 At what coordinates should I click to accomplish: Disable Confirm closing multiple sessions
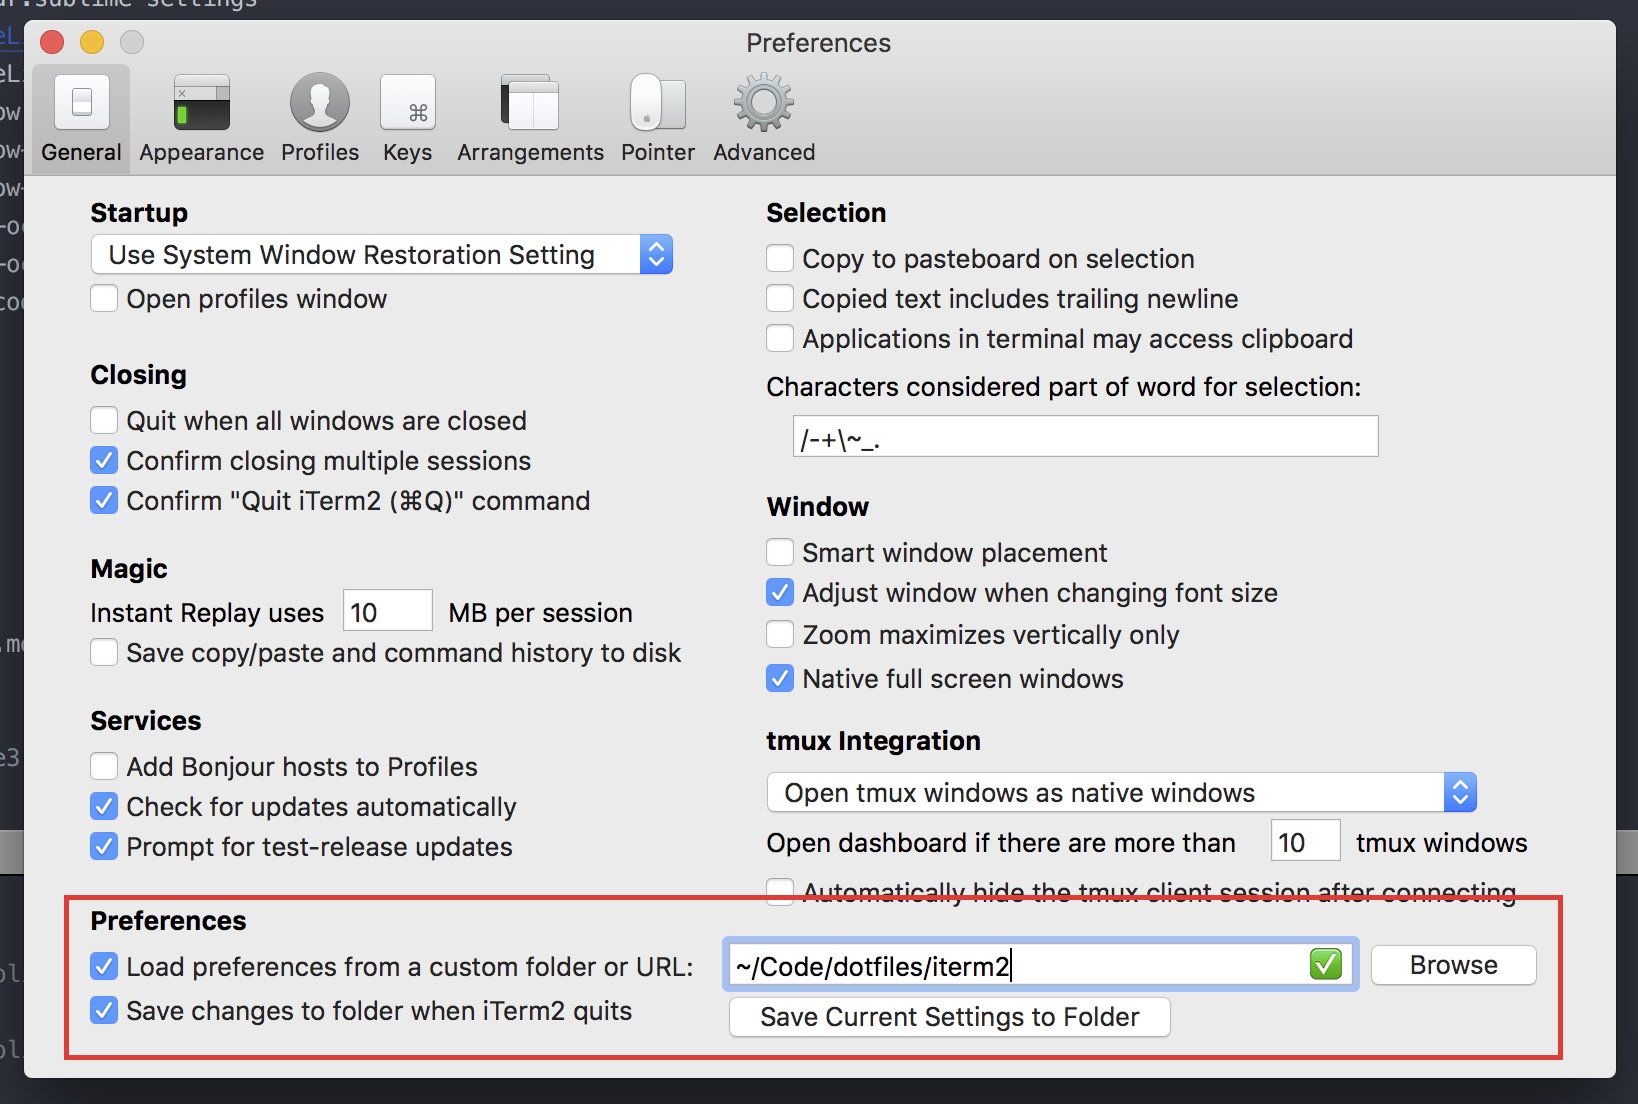point(104,460)
